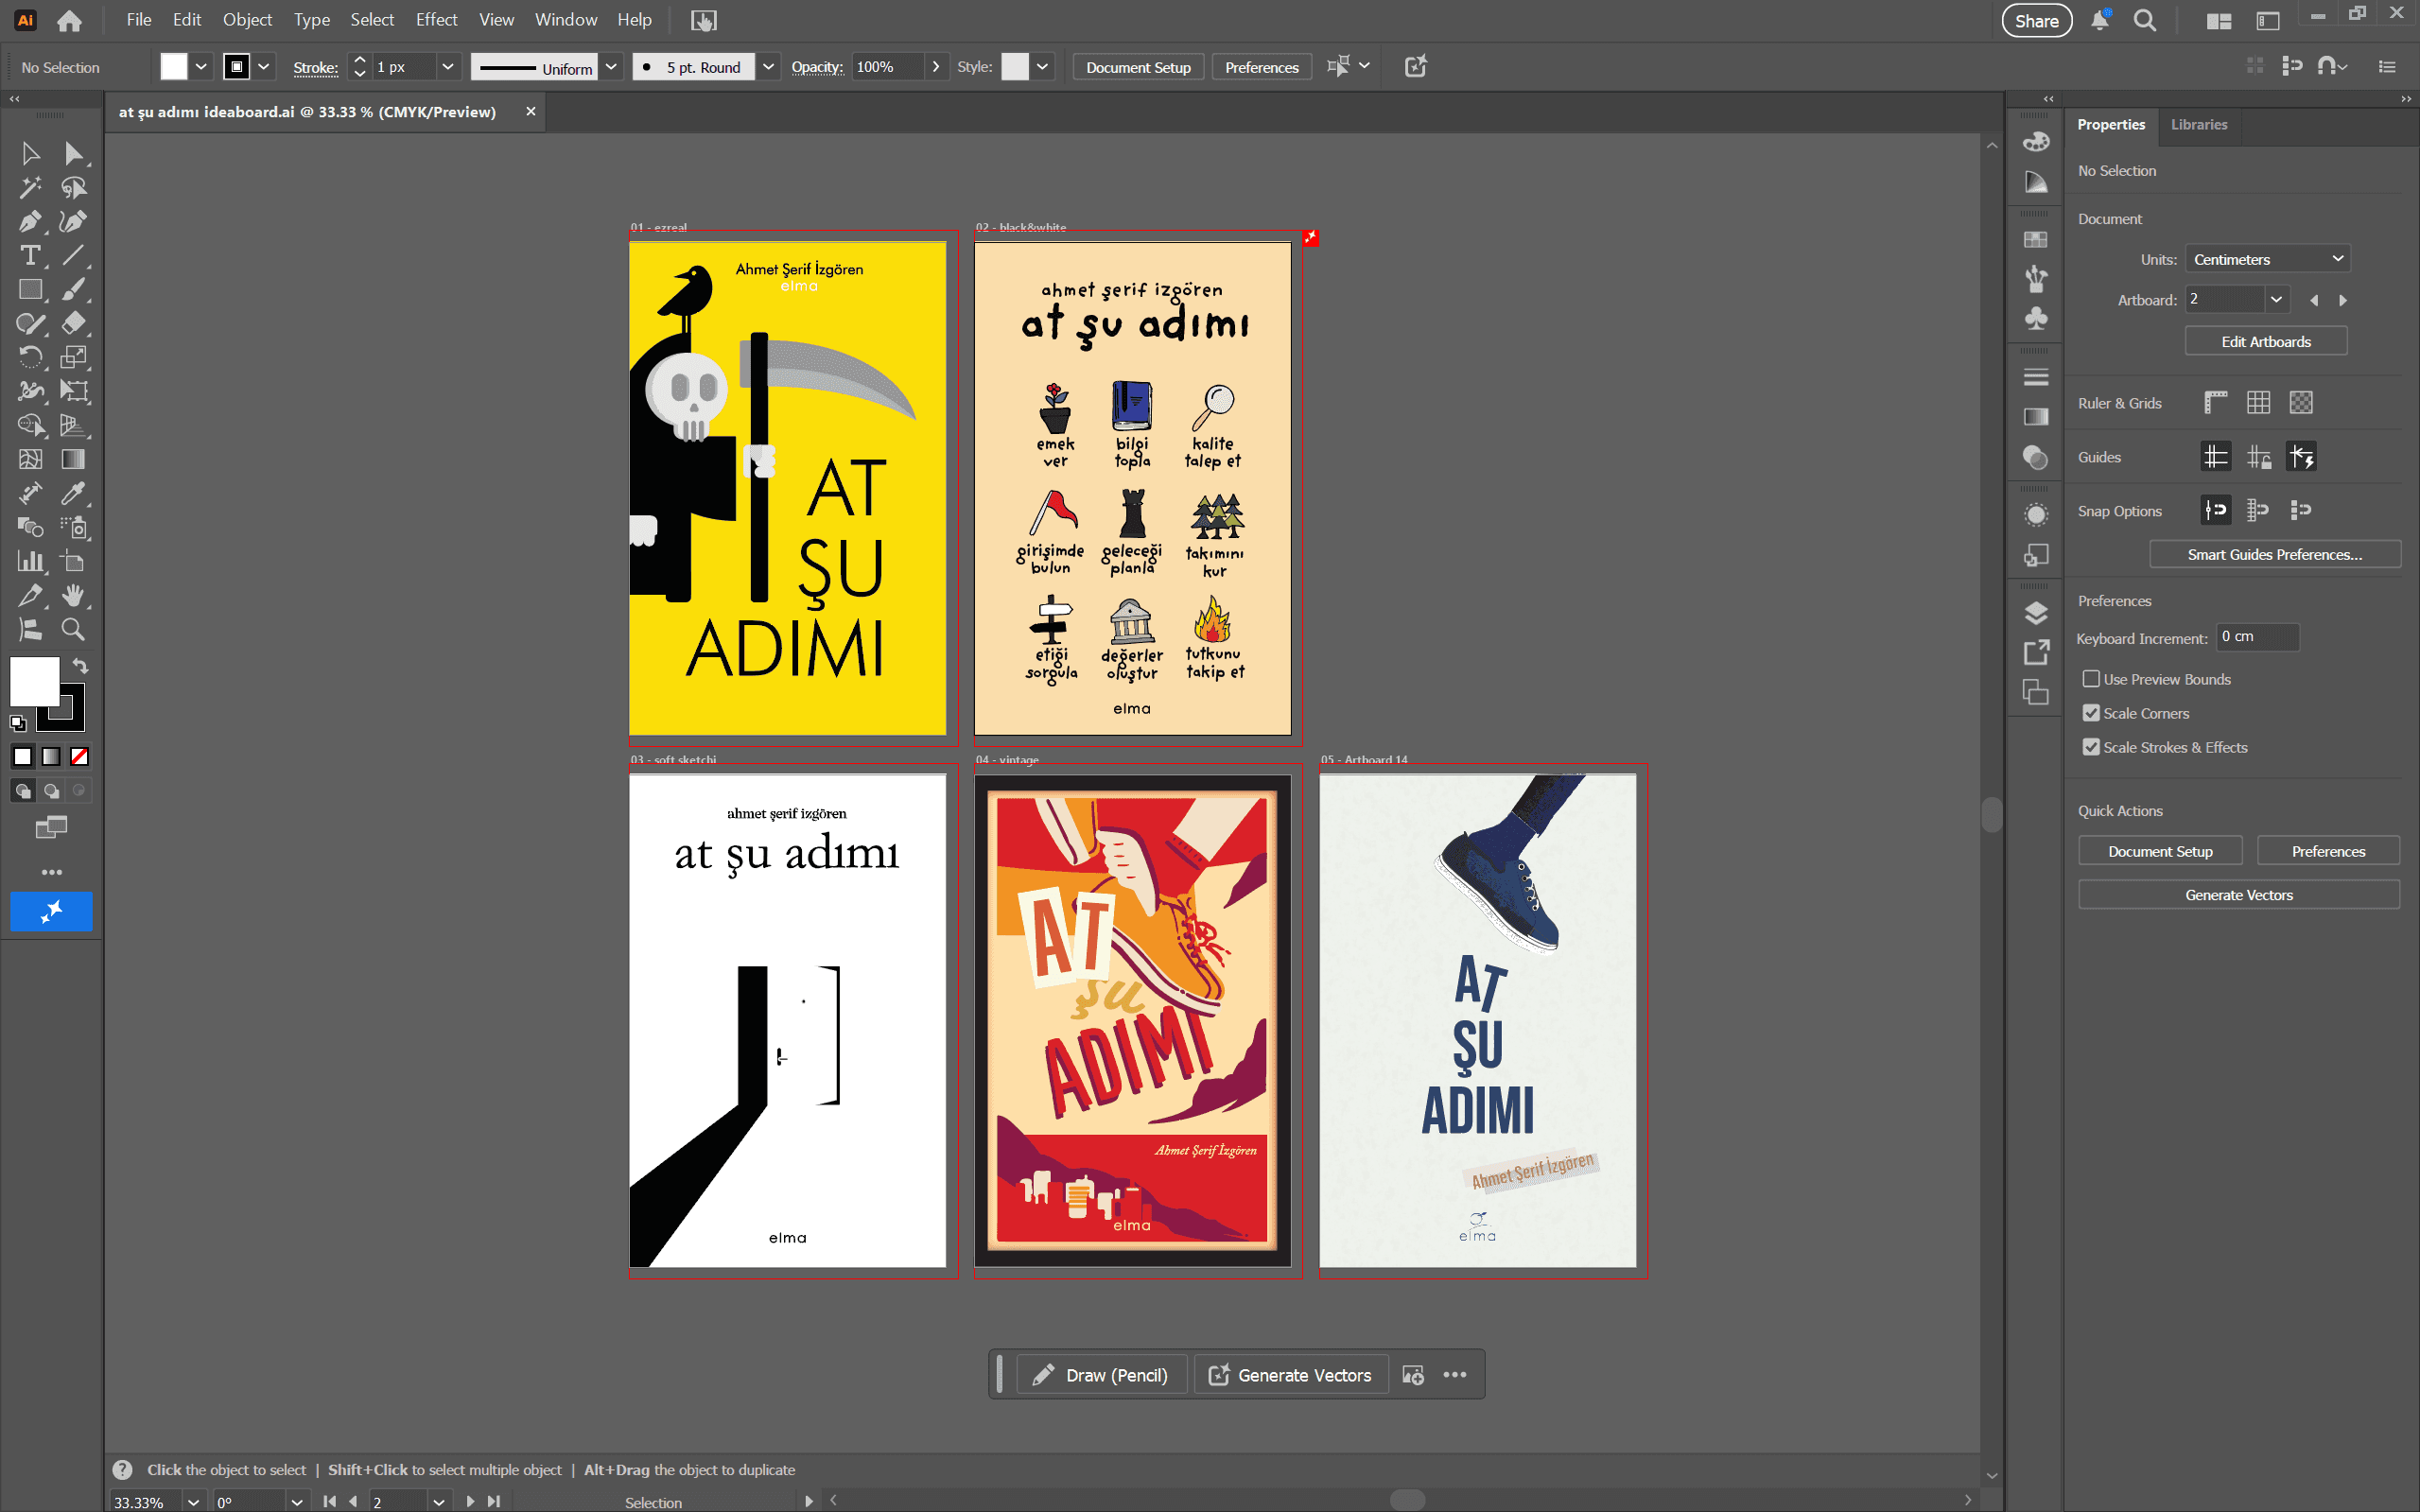Uncheck Scale Corners option

2091,713
